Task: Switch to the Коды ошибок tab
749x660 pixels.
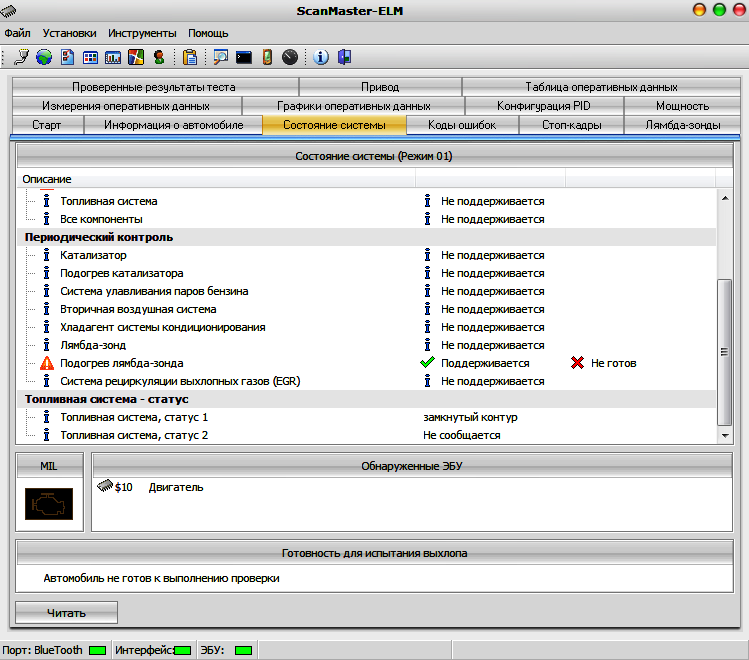Action: (x=461, y=125)
